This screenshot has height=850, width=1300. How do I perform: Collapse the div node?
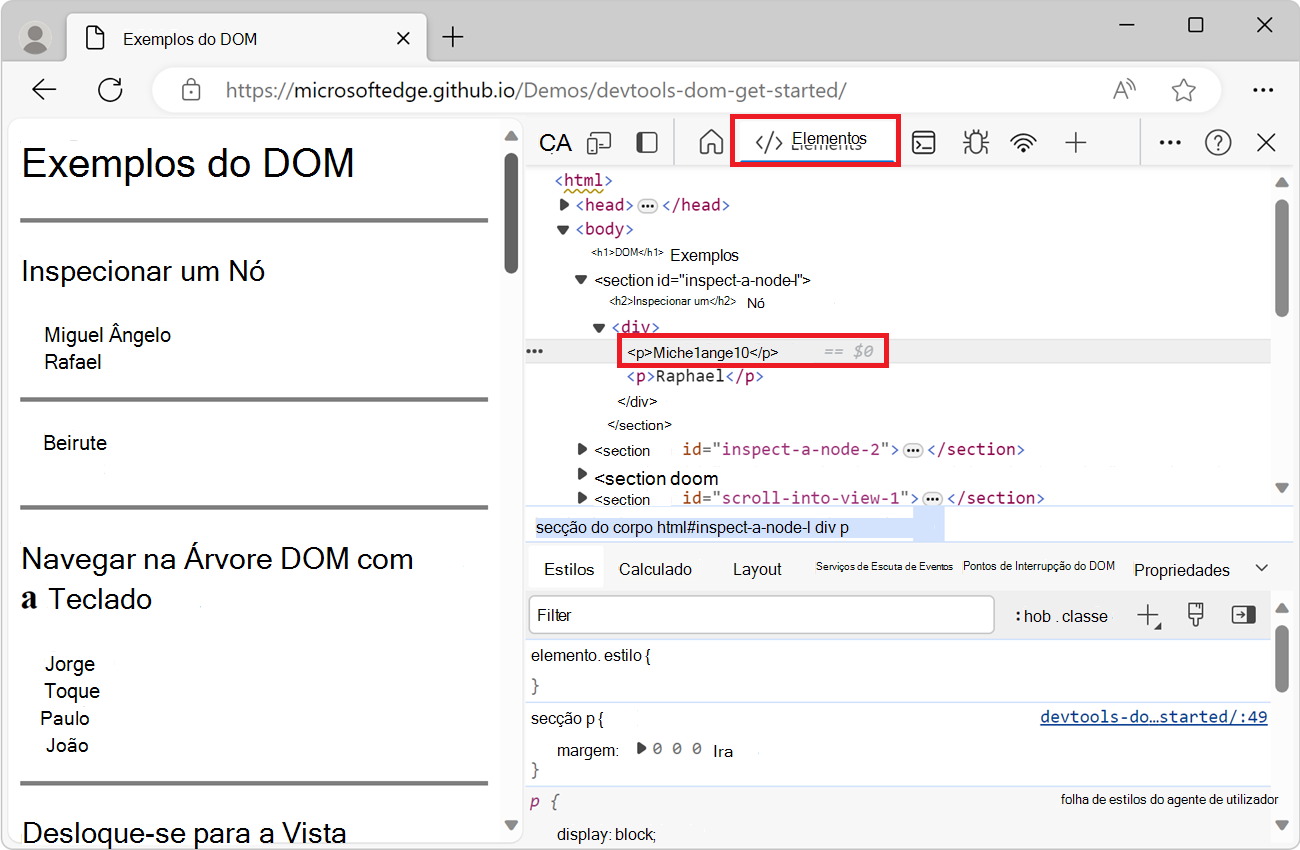(x=599, y=327)
